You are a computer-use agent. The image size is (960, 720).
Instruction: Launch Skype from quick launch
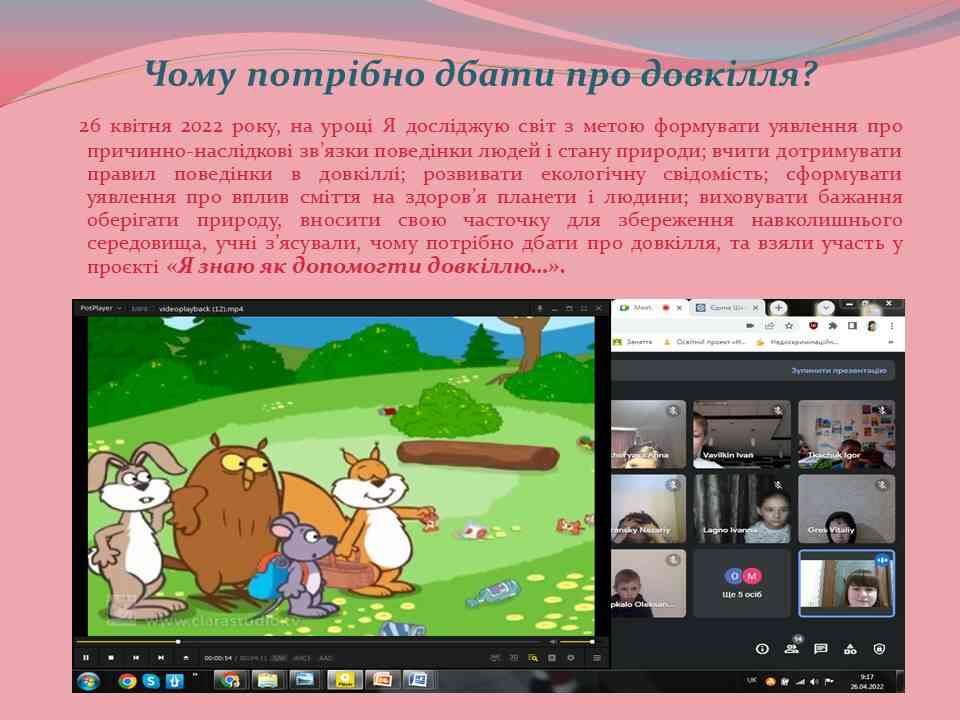151,681
